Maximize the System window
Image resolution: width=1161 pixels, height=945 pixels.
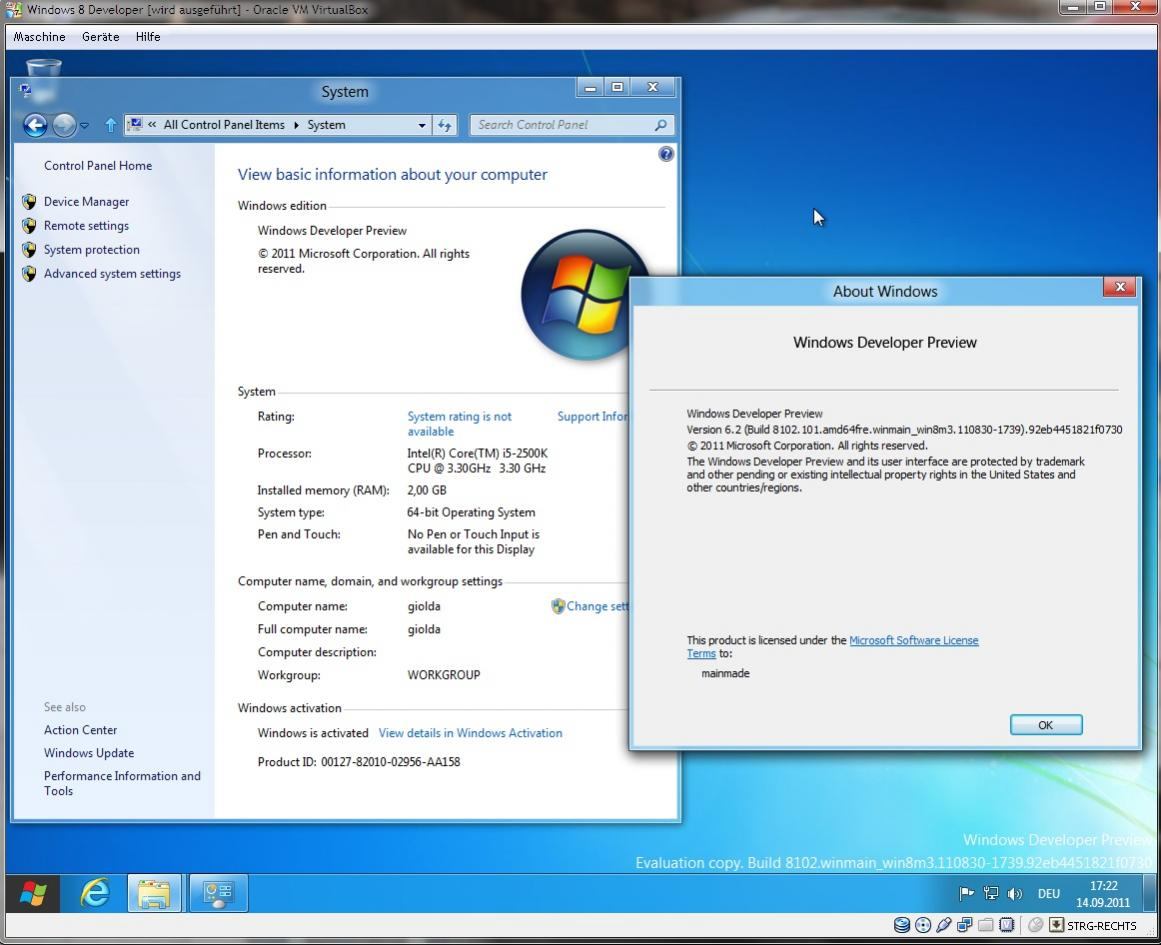coord(617,87)
